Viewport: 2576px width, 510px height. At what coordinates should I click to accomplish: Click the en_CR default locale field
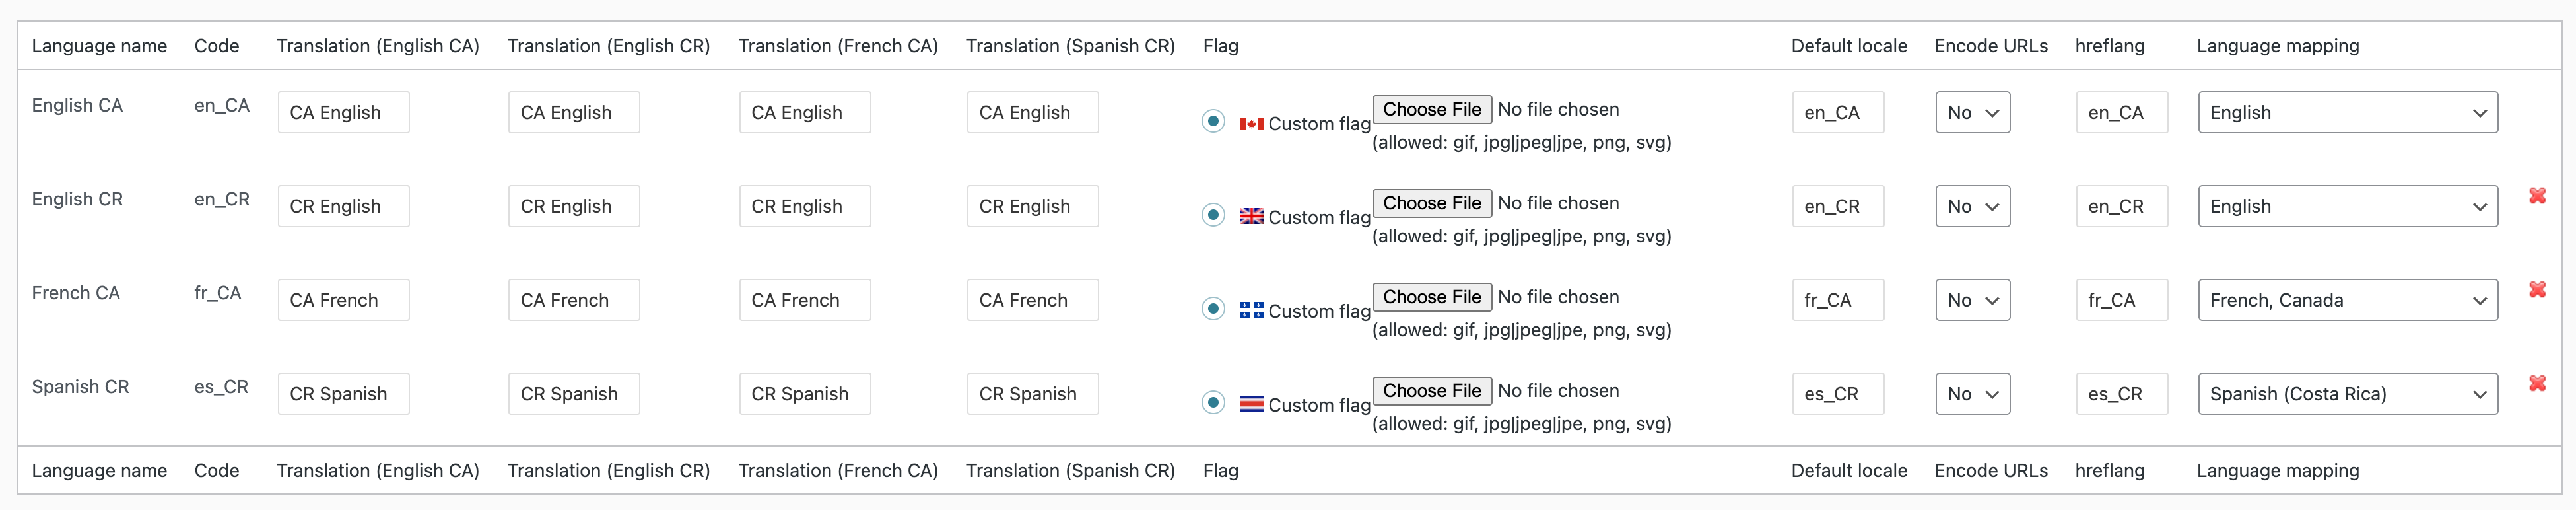[1837, 207]
